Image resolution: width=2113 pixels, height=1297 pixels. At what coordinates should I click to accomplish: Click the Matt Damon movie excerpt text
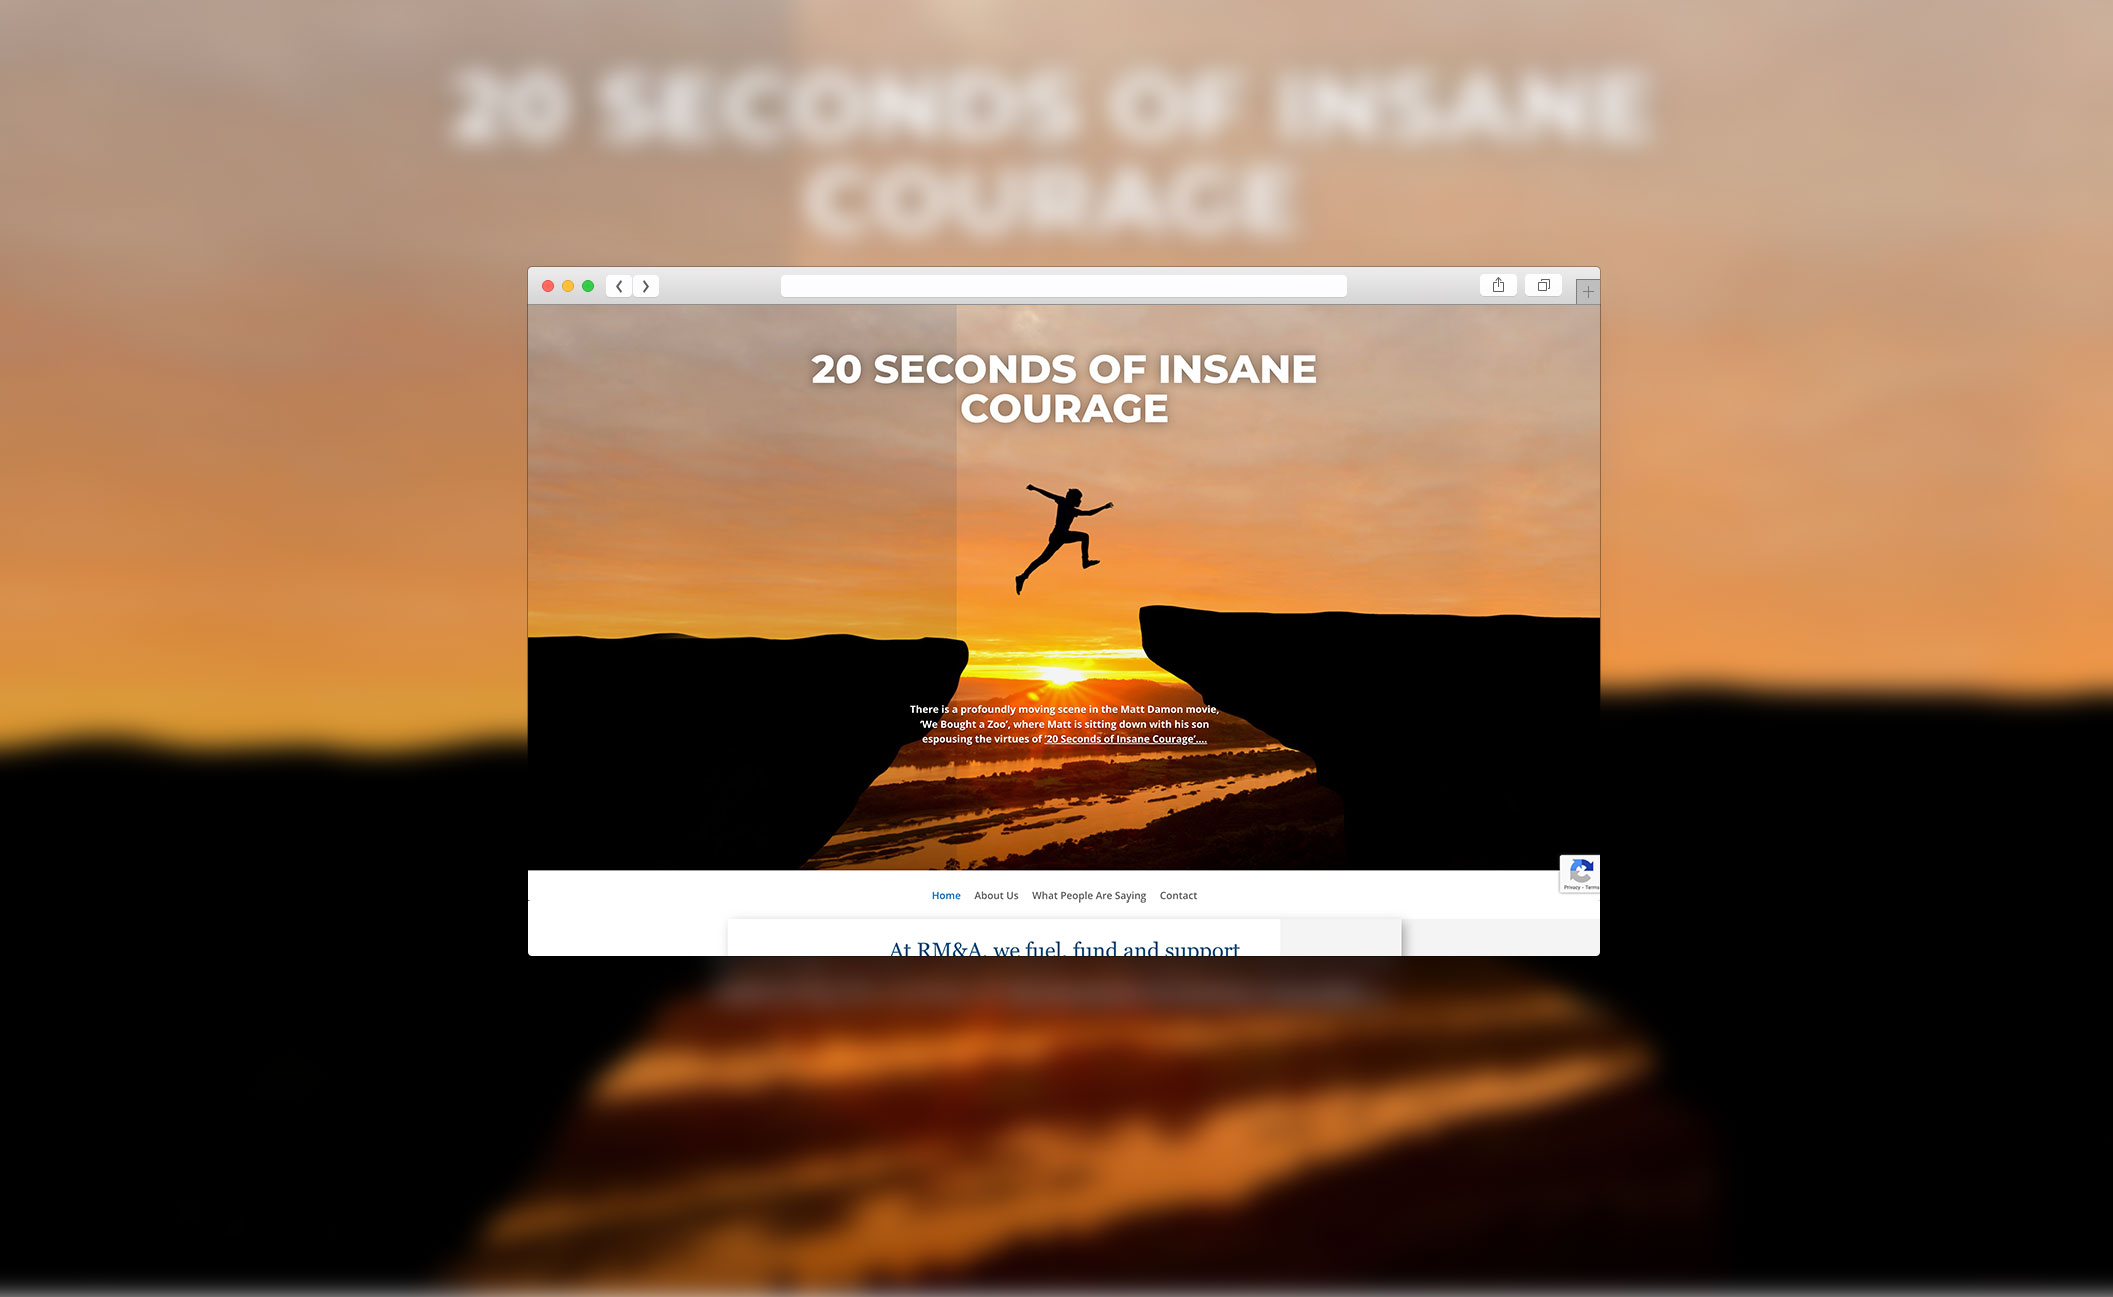(x=1064, y=724)
